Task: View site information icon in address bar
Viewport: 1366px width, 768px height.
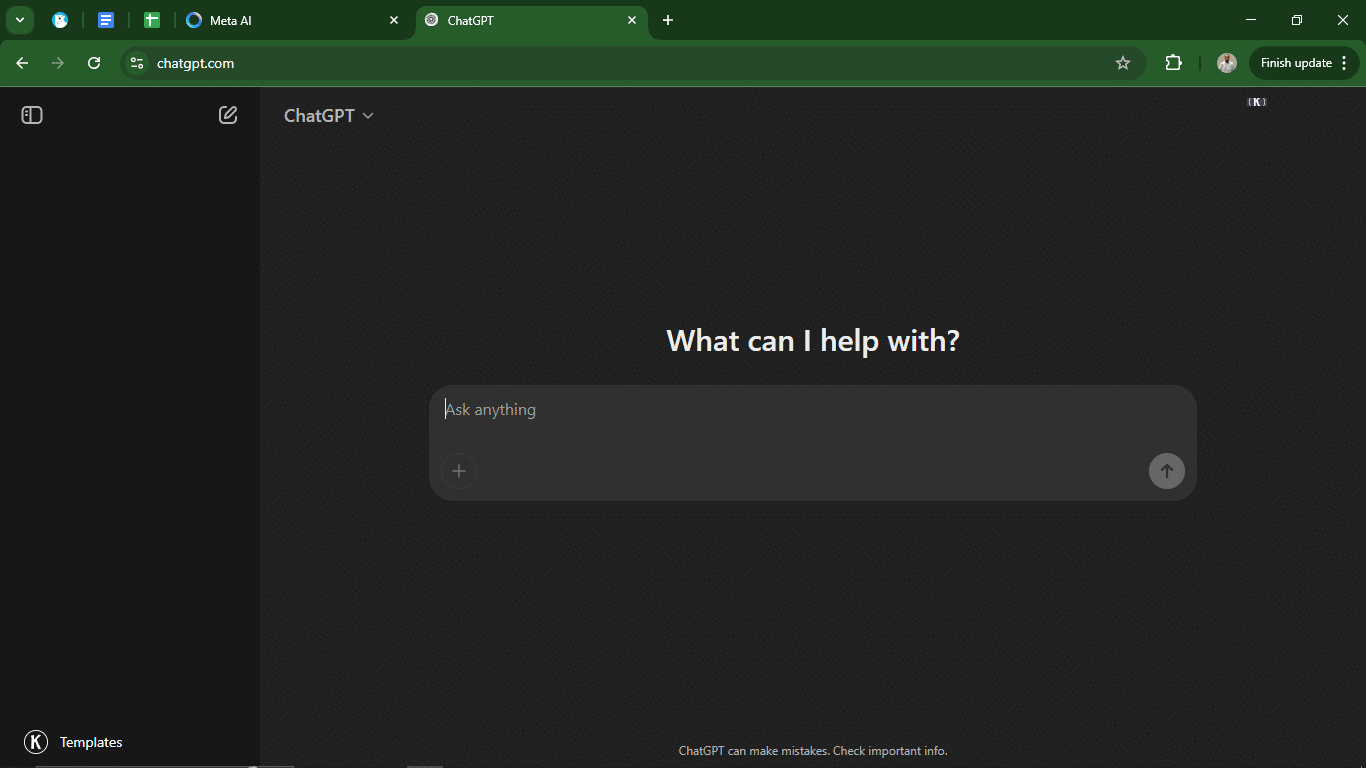Action: coord(138,63)
